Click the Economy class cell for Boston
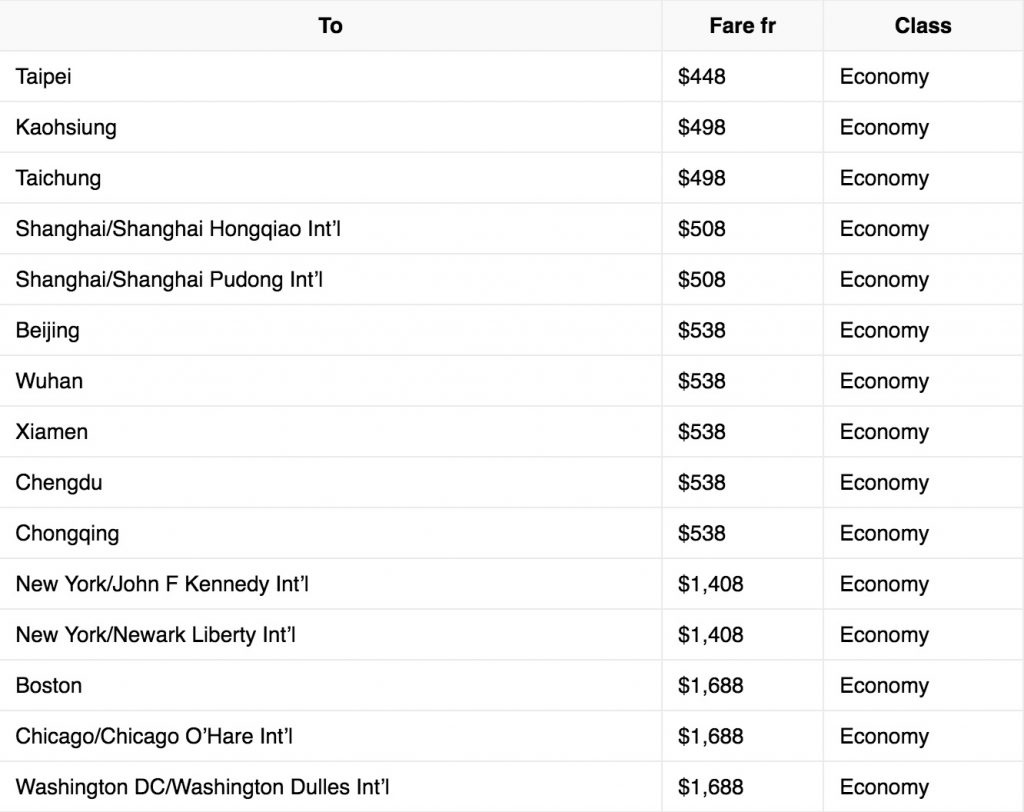Image resolution: width=1024 pixels, height=812 pixels. pos(884,686)
